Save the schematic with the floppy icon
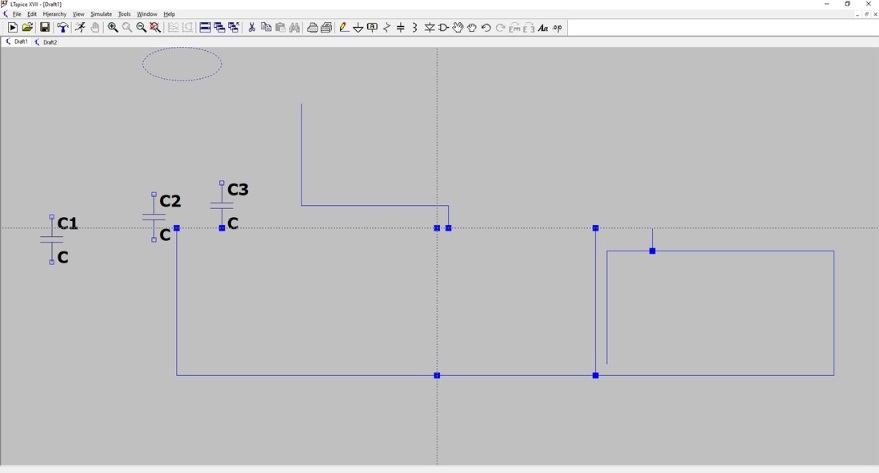The image size is (879, 473). coord(44,28)
